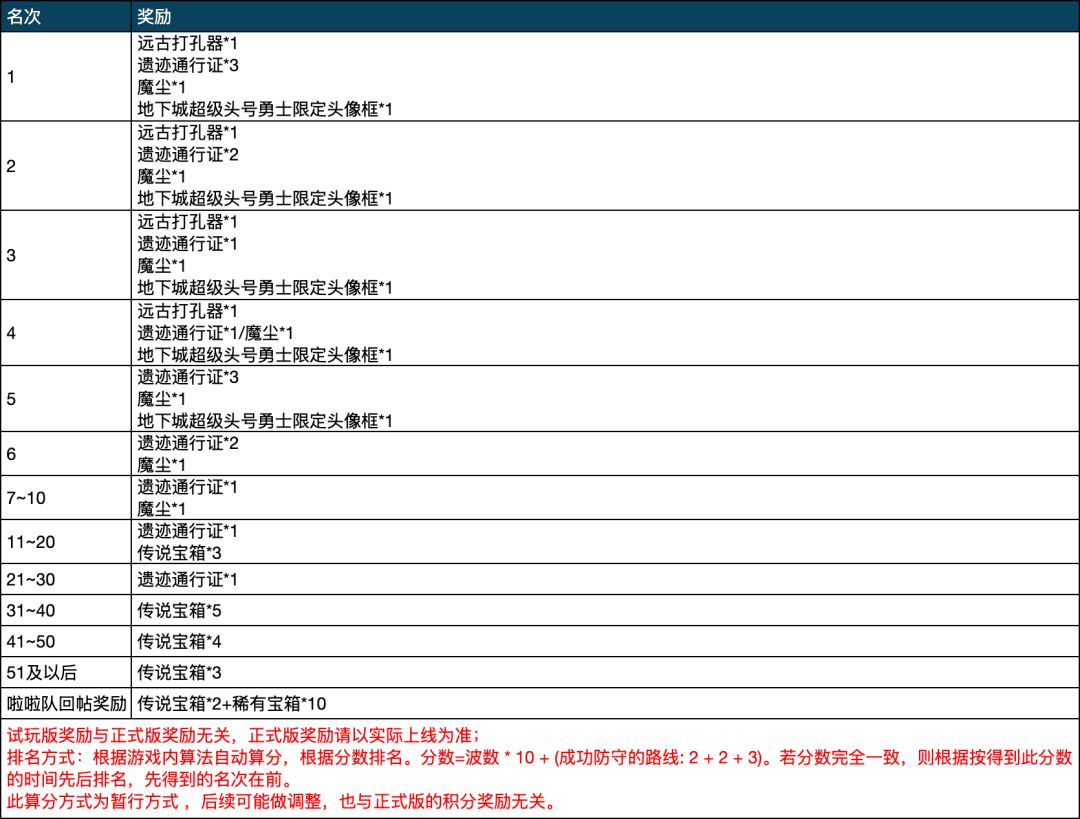Select the 31~40 rank cell
1080x819 pixels.
point(65,610)
